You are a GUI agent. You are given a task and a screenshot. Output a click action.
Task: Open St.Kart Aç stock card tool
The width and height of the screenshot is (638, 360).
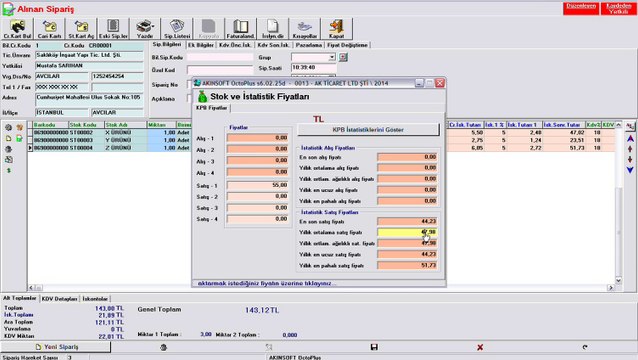point(81,28)
